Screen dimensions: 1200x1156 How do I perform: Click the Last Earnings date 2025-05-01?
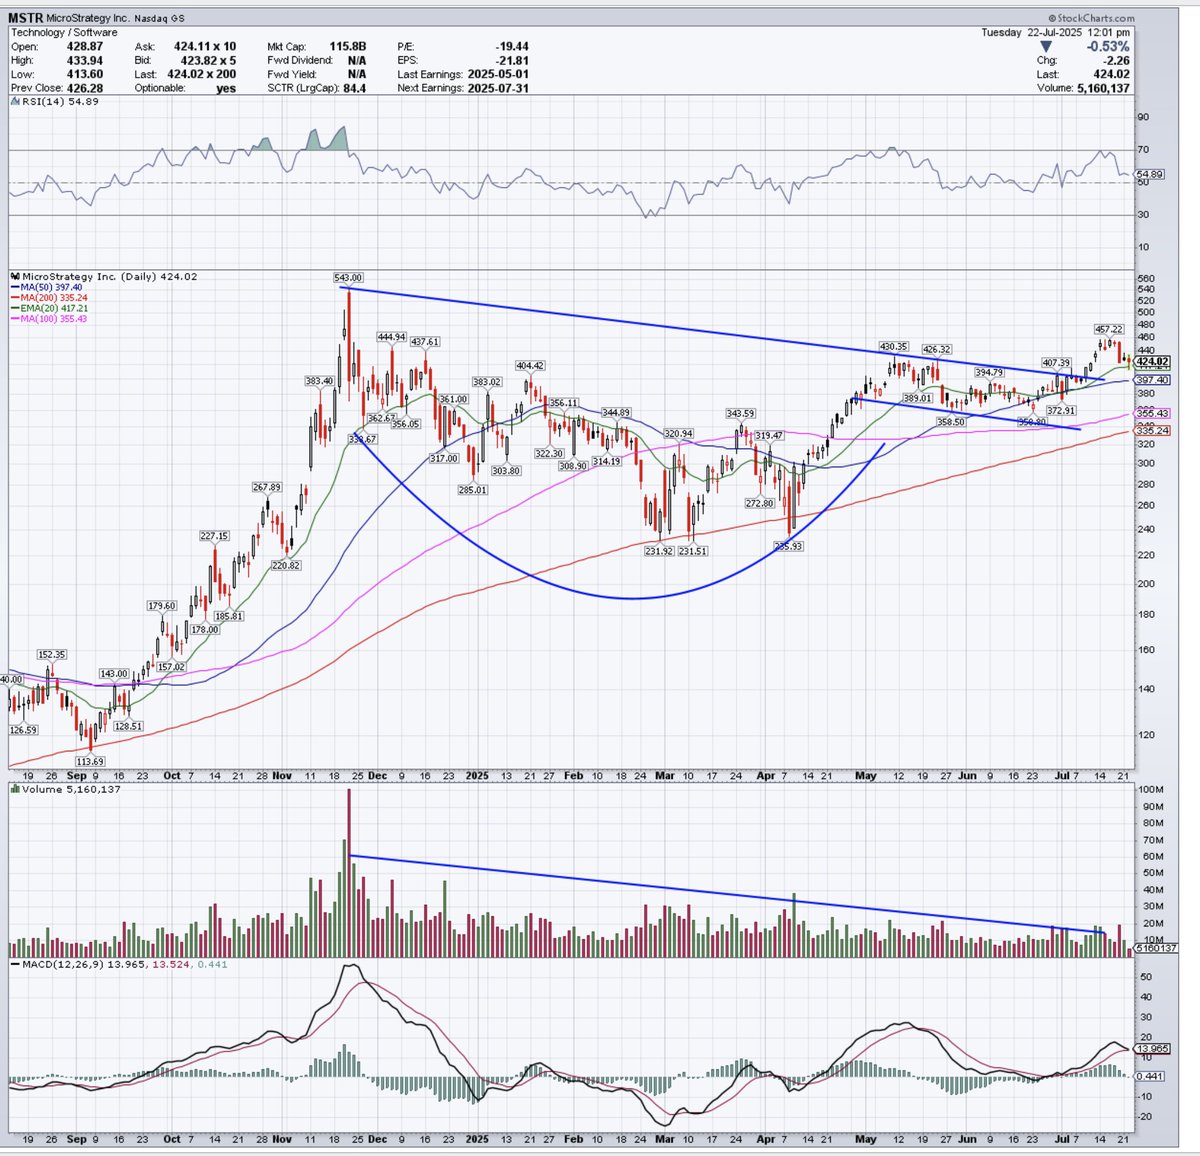pyautogui.click(x=499, y=74)
